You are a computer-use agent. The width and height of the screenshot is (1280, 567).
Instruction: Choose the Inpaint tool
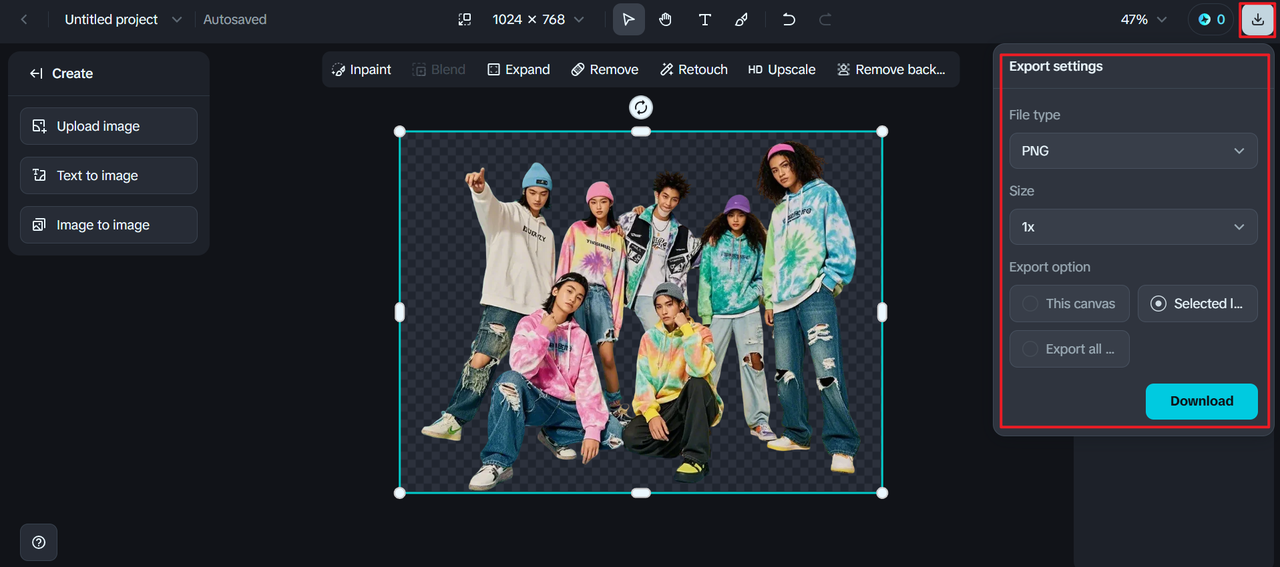(361, 69)
